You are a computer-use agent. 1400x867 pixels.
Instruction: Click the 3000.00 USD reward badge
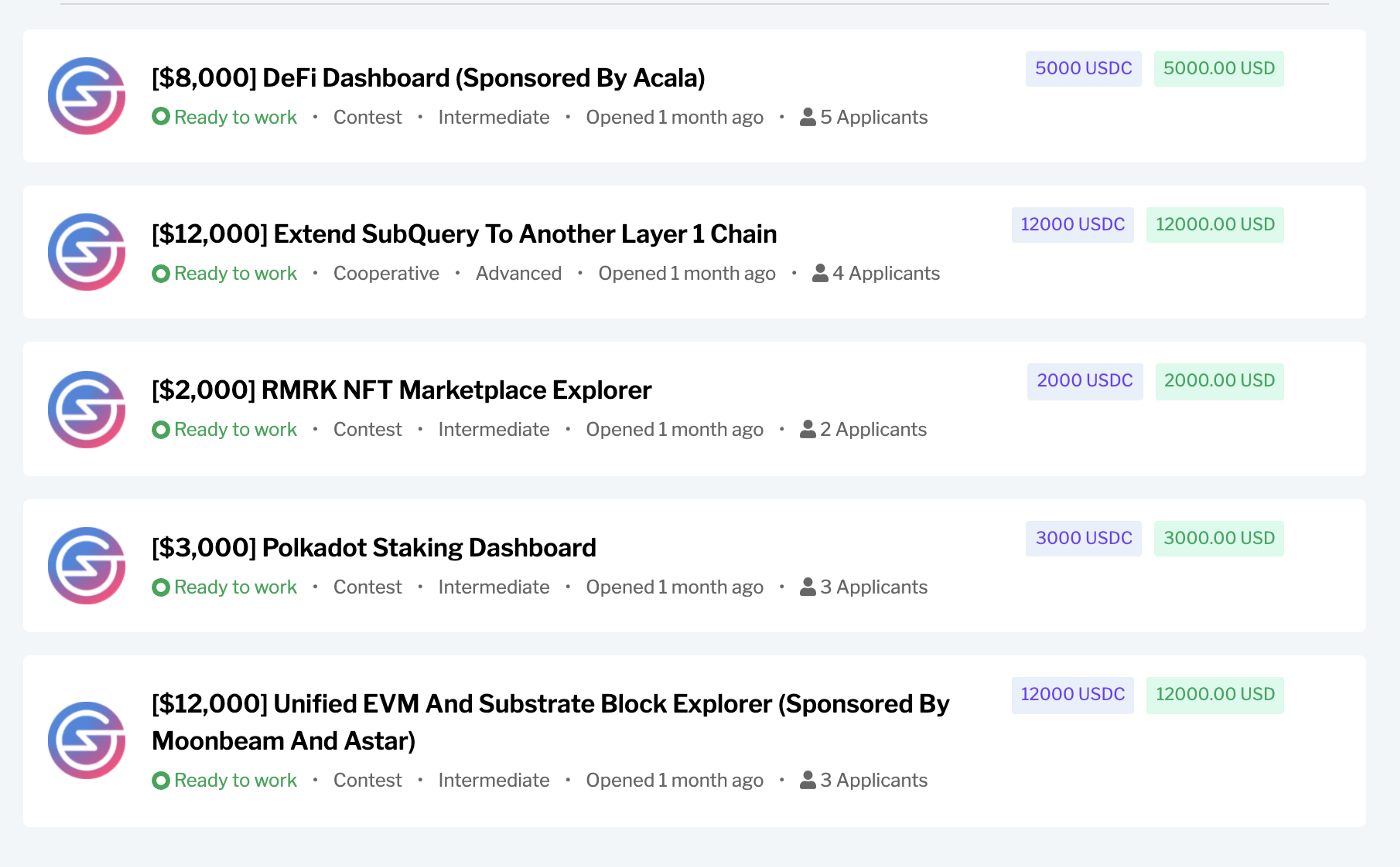pos(1218,538)
